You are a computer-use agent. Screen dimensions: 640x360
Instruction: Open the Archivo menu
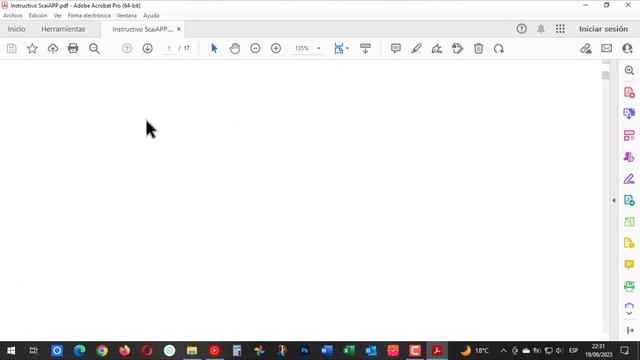[x=13, y=16]
